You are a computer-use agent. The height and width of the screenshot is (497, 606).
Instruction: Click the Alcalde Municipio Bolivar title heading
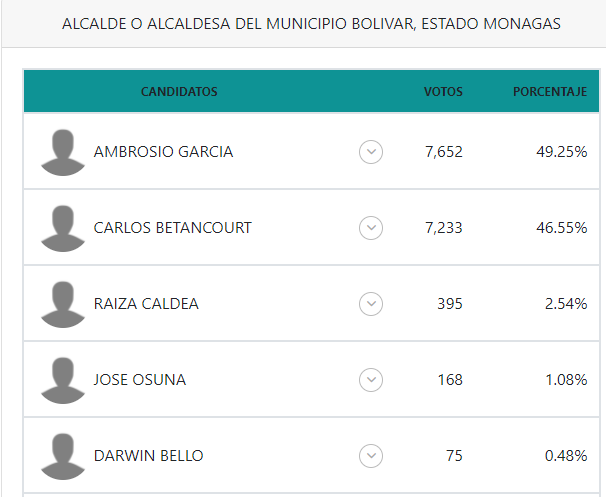point(311,24)
